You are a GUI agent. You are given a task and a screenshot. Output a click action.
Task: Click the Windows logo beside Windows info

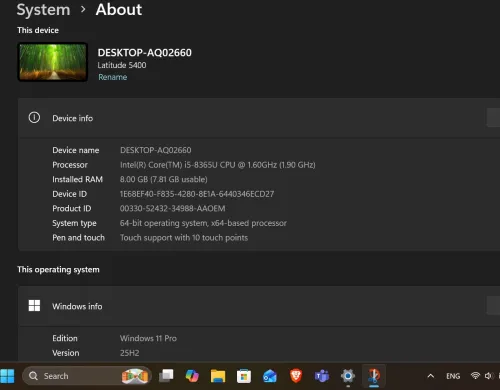pyautogui.click(x=34, y=306)
